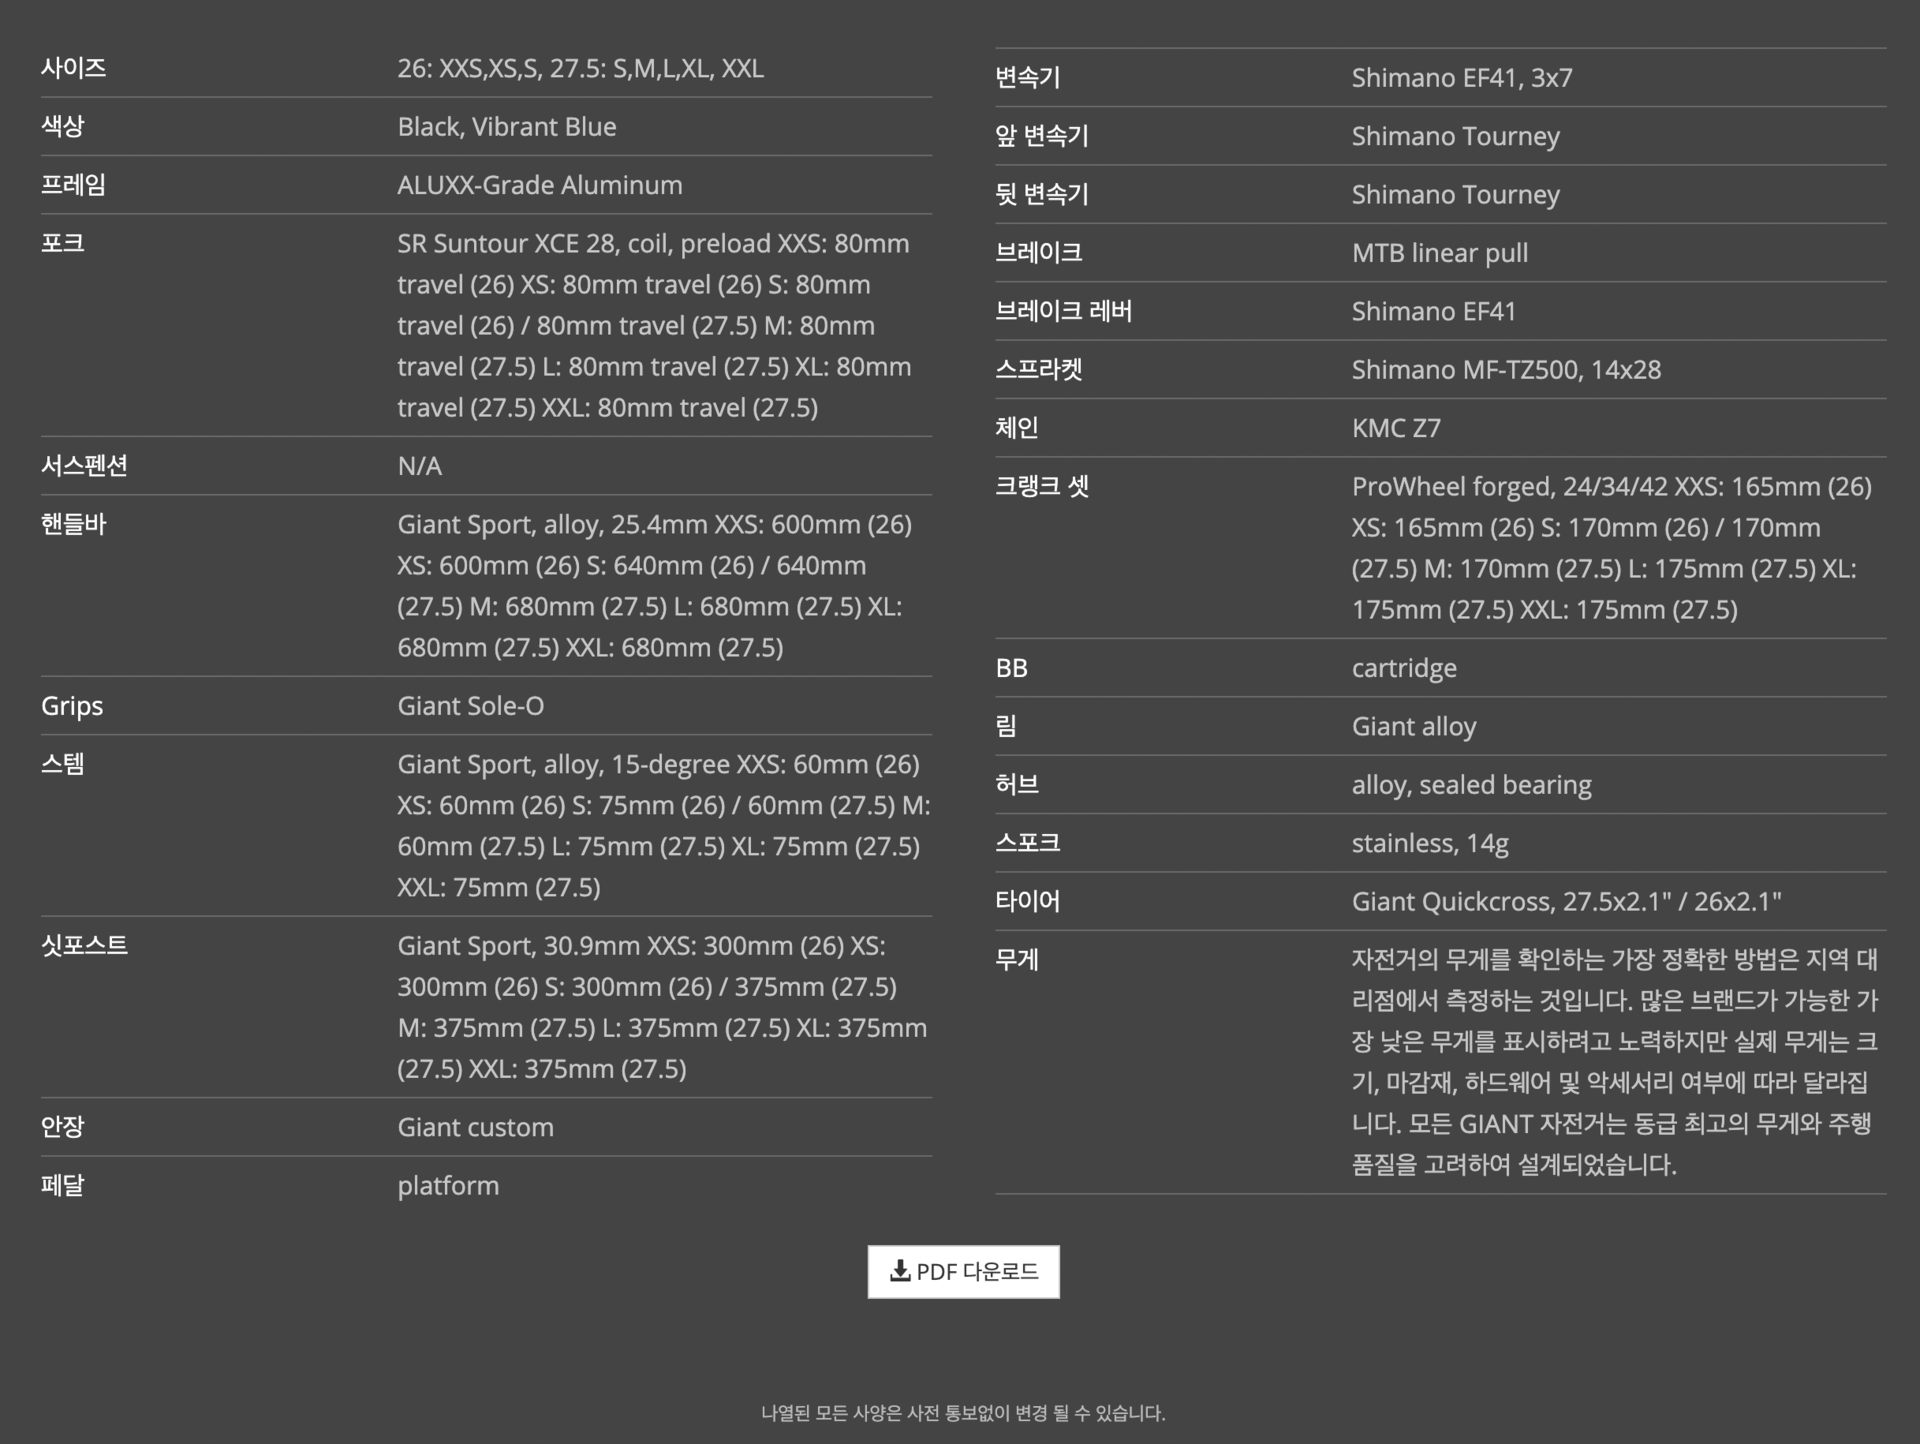This screenshot has height=1444, width=1920.
Task: Select Giant Quickcross tire value
Action: click(x=1567, y=901)
